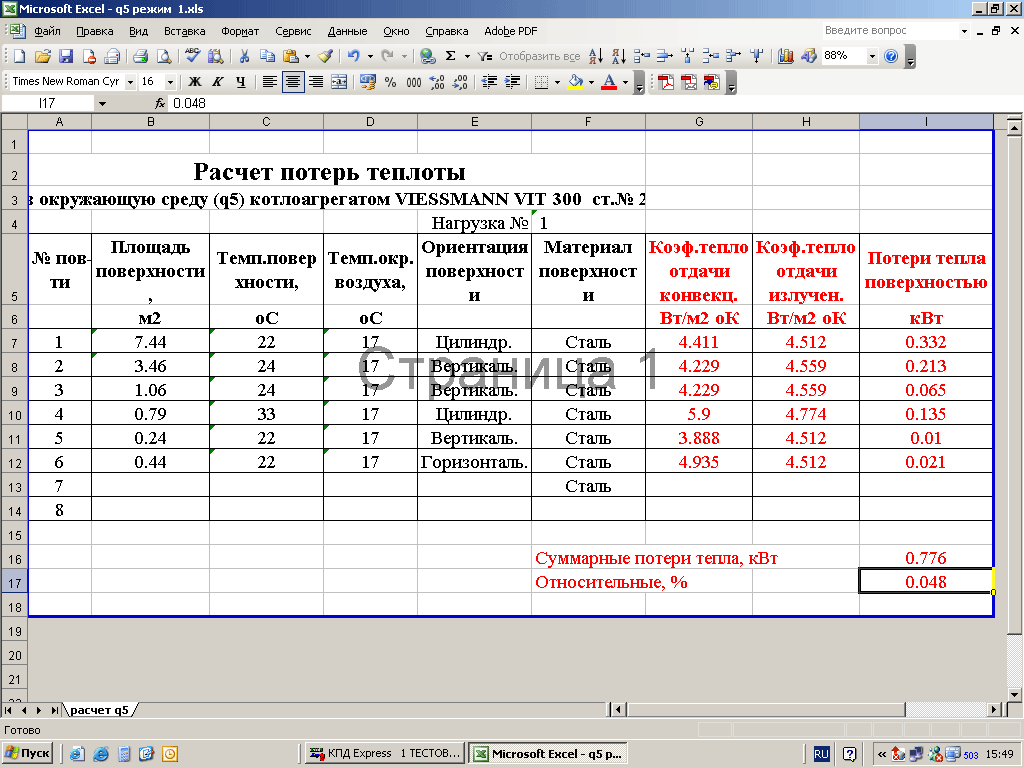This screenshot has height=768, width=1024.
Task: Click the AutoSum sigma icon
Action: point(451,56)
